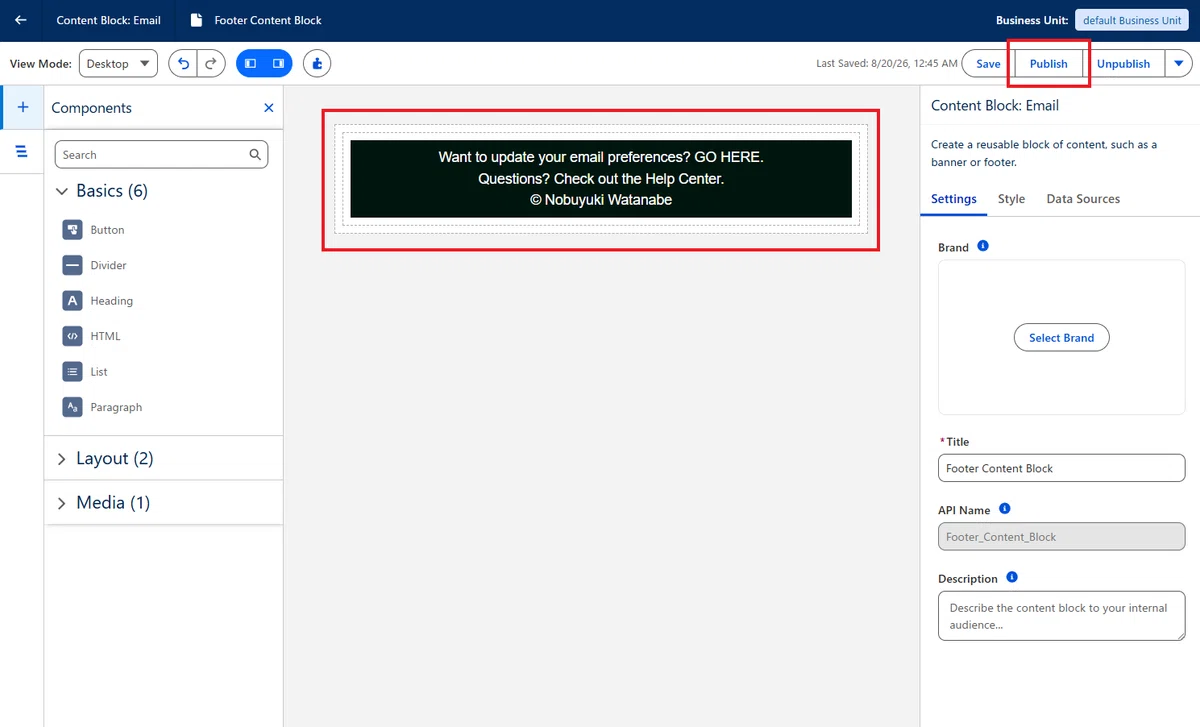Select the List component icon

click(x=72, y=371)
